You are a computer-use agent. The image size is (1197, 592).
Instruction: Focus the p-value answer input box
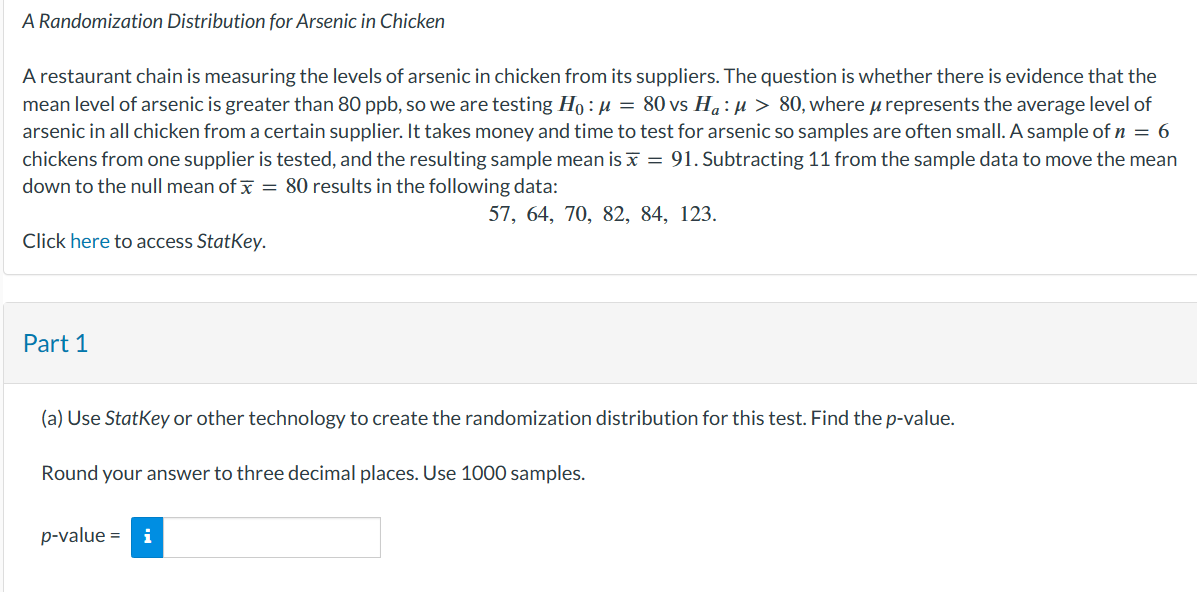(x=272, y=537)
